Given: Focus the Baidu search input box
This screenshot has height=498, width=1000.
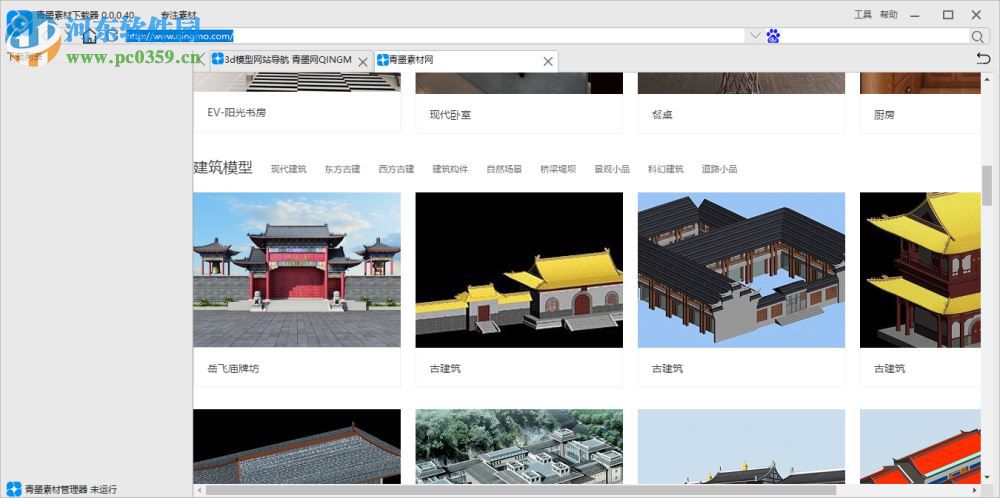Looking at the screenshot, I should (x=875, y=36).
